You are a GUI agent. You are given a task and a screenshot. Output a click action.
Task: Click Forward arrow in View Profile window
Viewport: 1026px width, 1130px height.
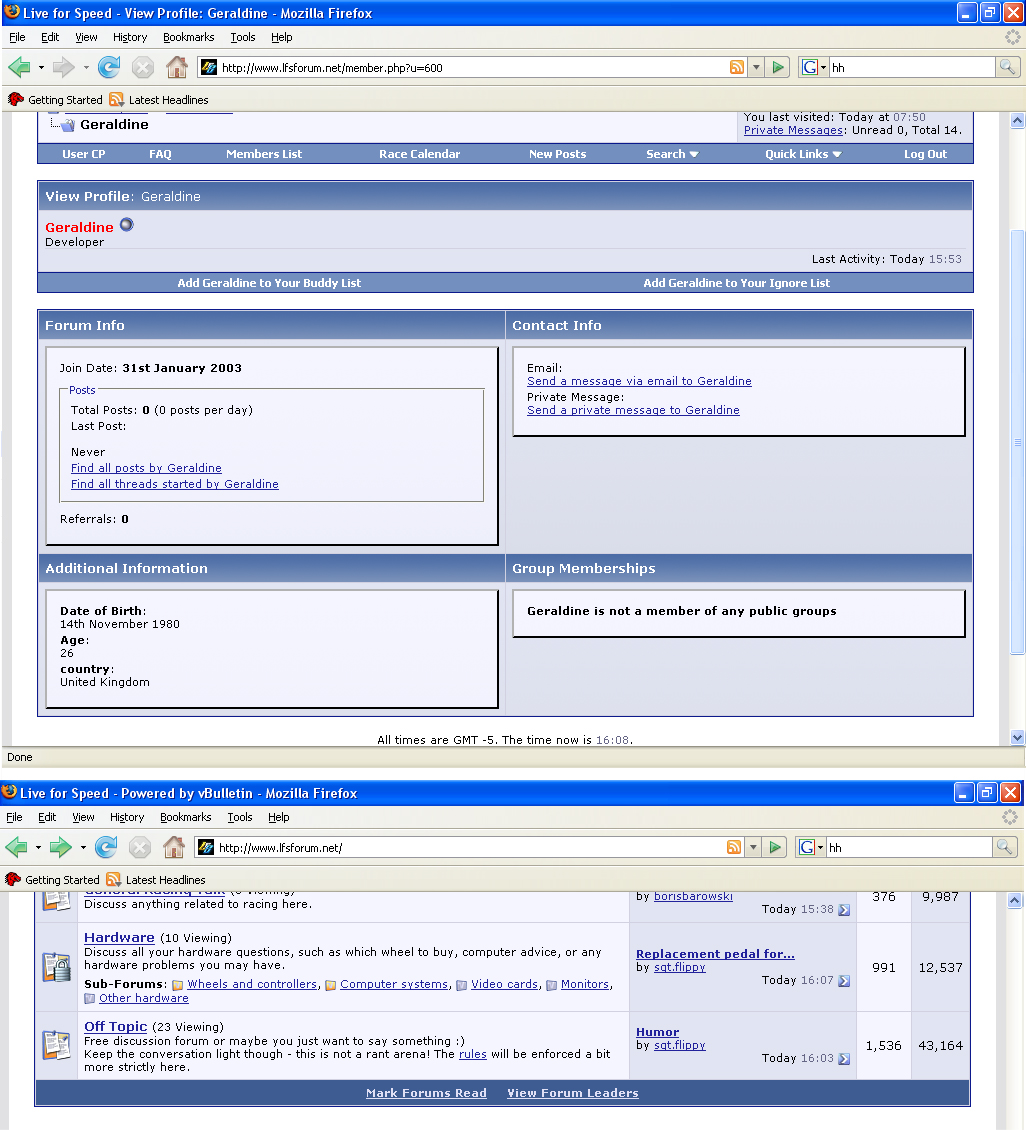(63, 68)
